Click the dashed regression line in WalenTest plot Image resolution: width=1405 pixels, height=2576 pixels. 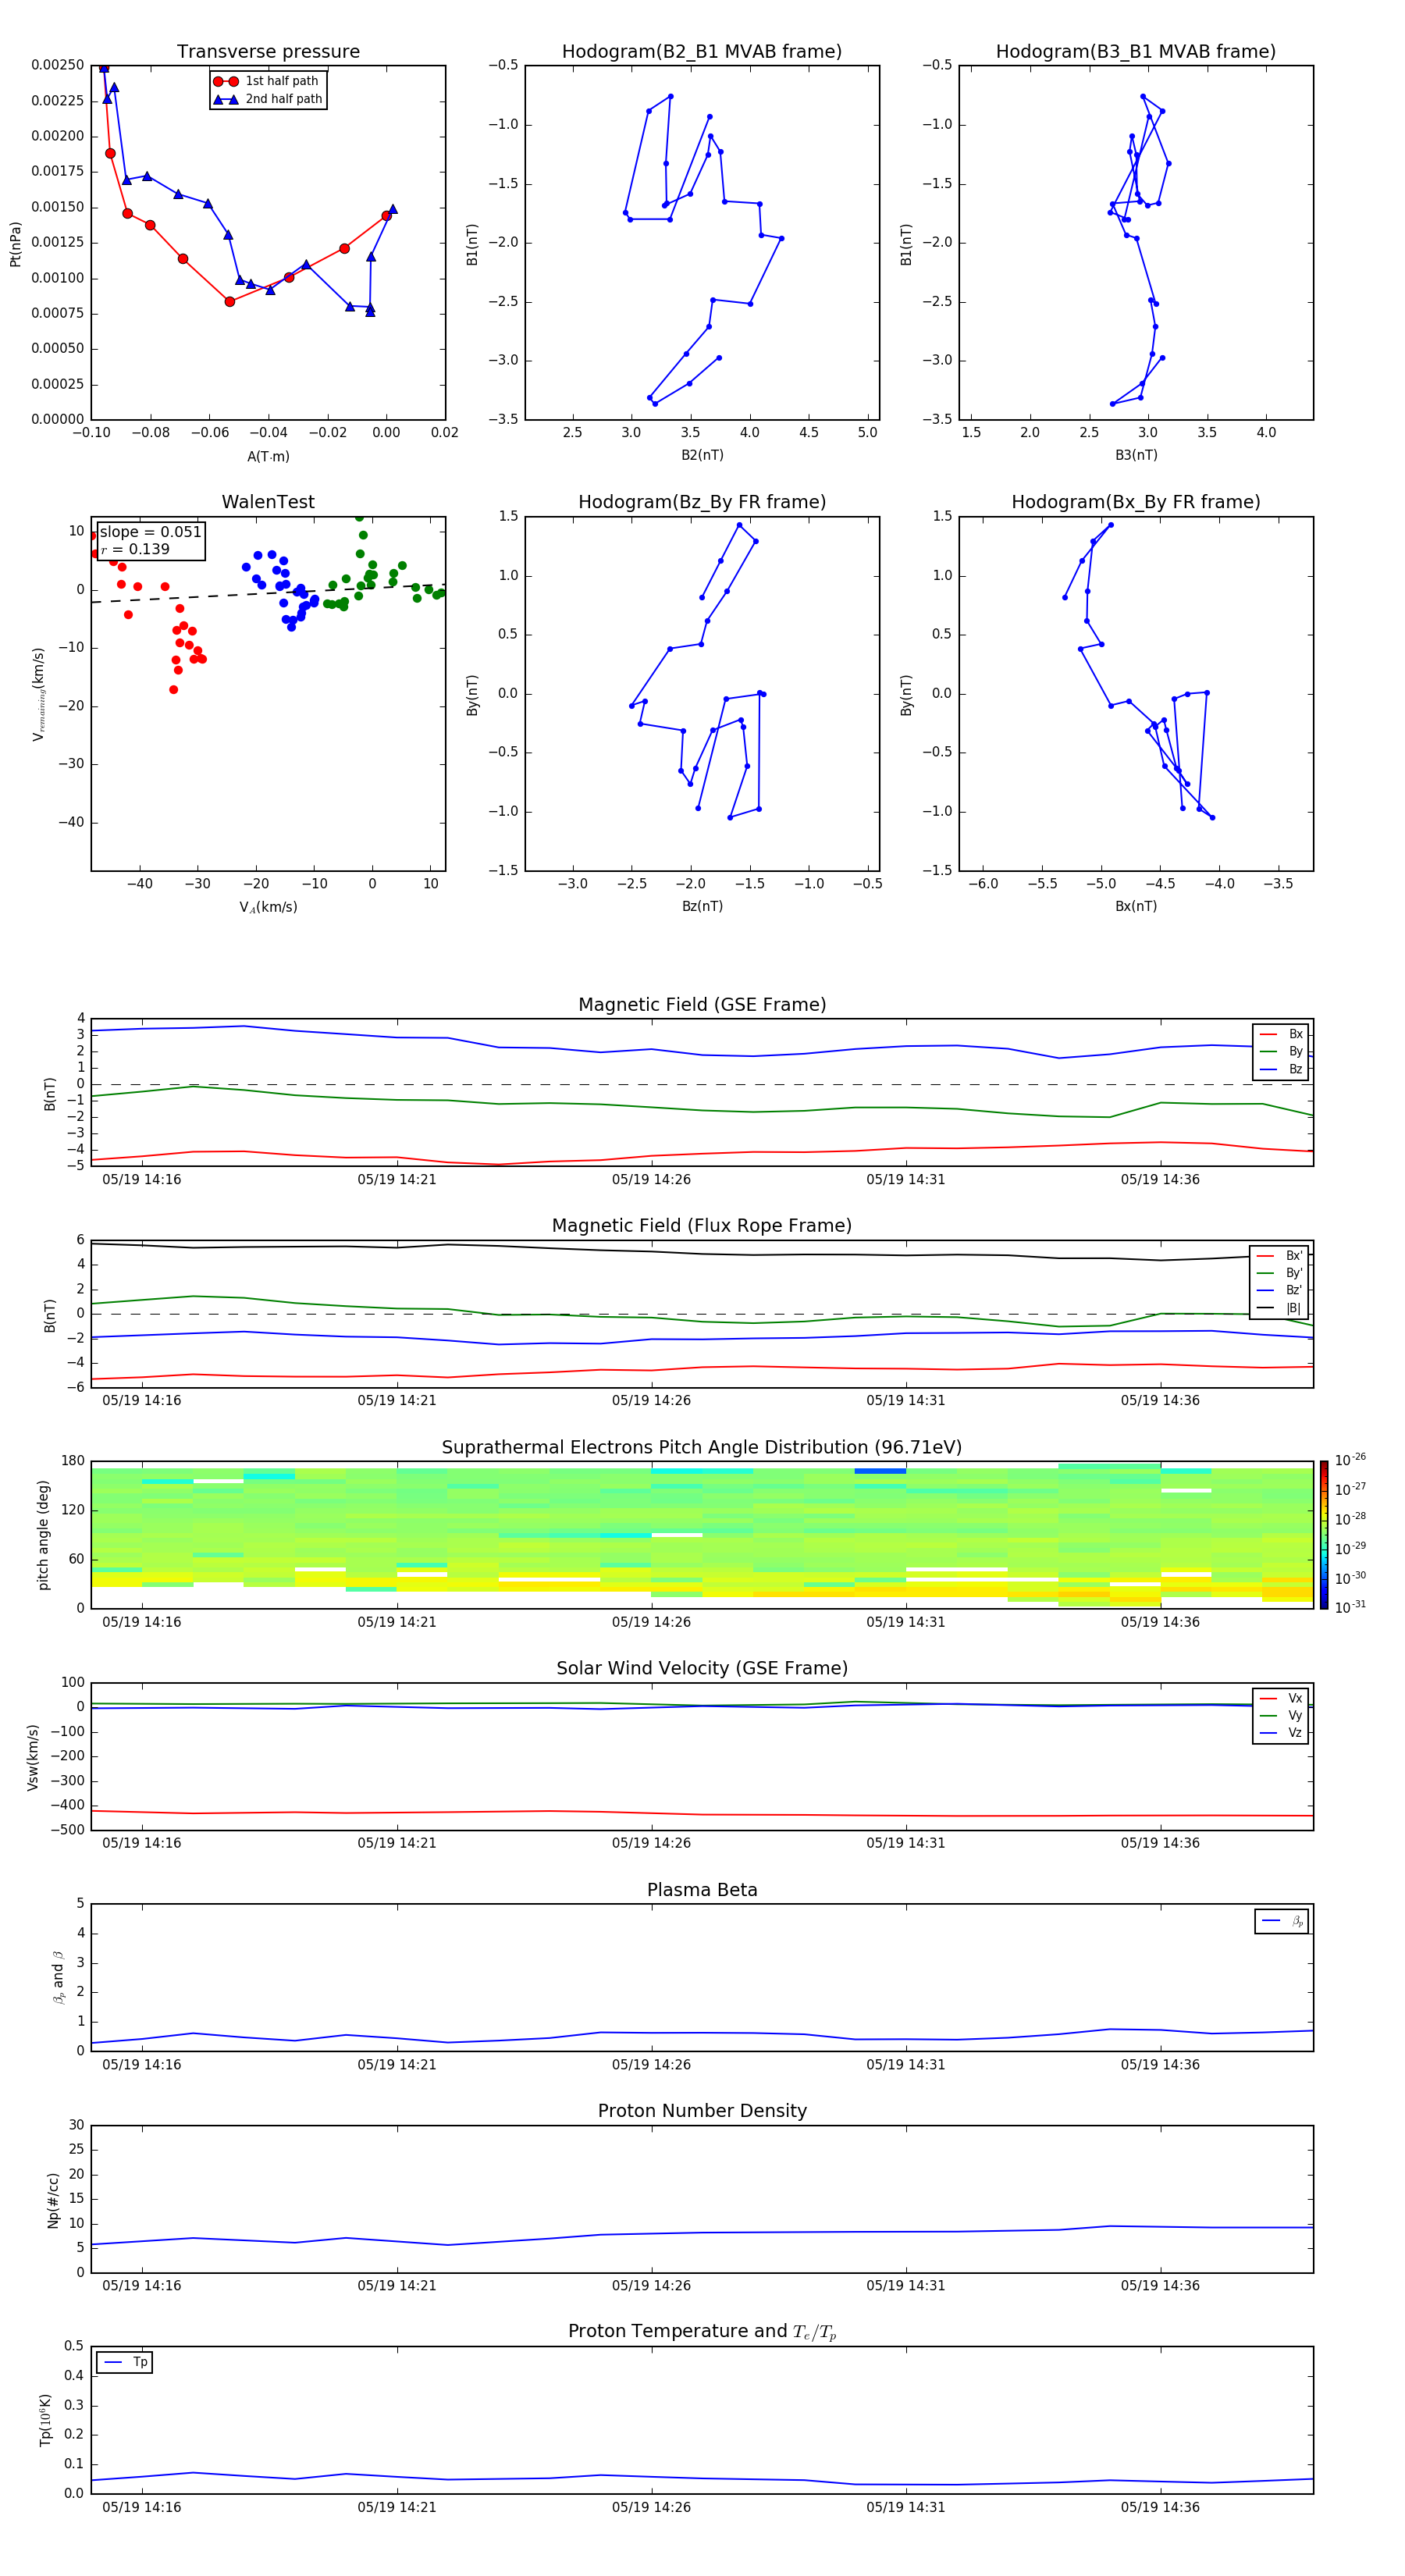tap(268, 593)
